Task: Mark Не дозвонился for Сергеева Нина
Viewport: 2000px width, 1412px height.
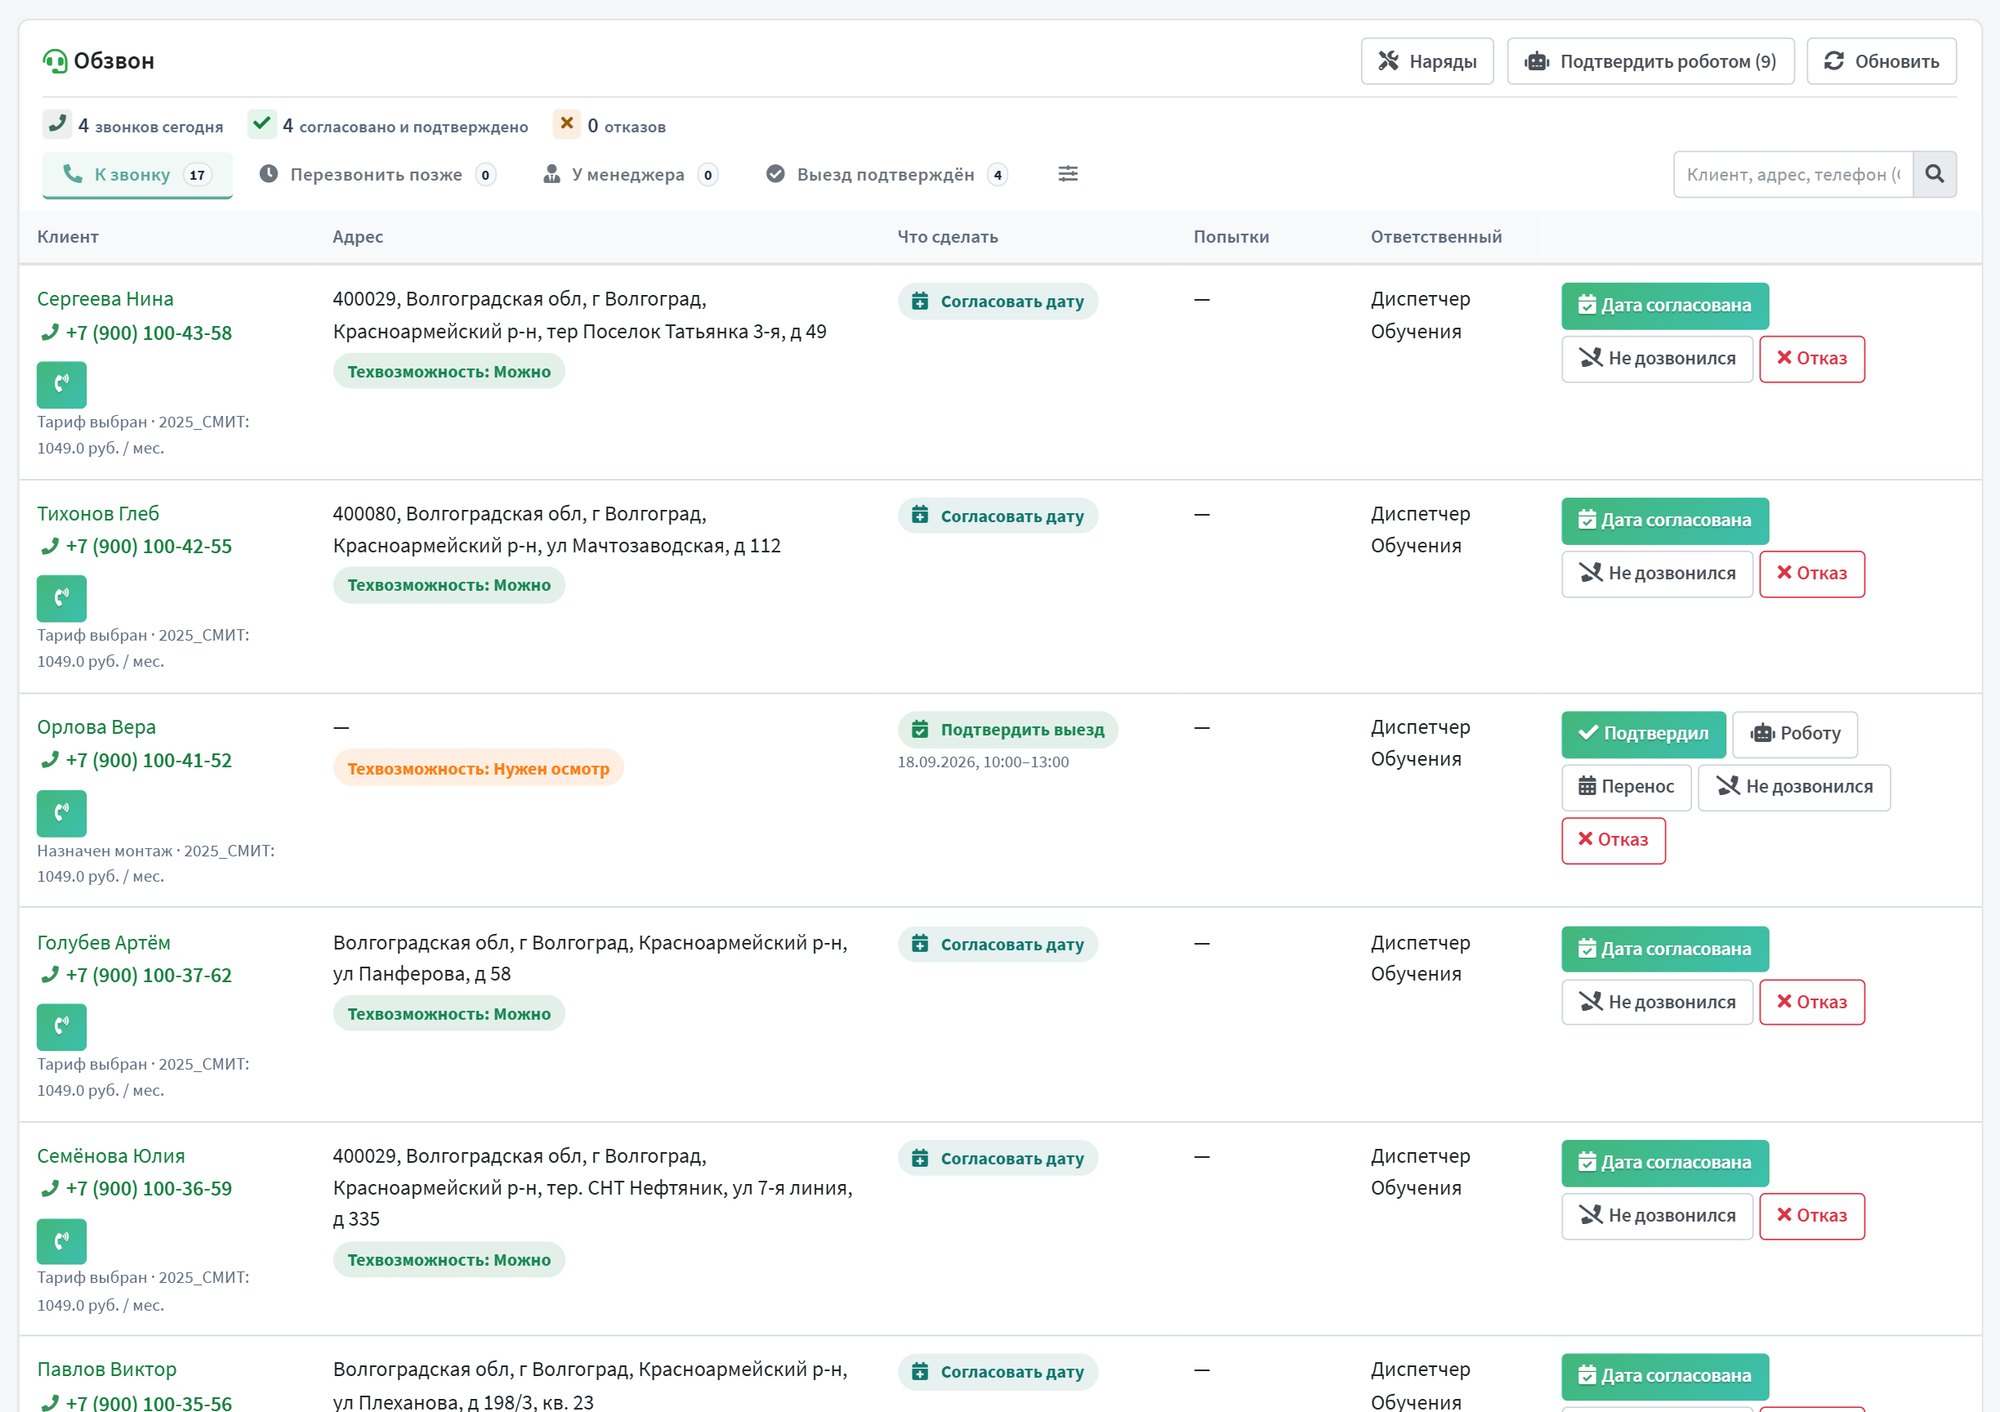Action: [1657, 359]
